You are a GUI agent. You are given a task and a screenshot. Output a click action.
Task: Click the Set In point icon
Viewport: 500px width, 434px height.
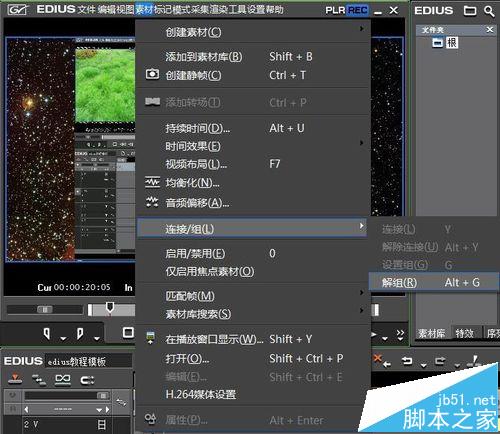(47, 333)
